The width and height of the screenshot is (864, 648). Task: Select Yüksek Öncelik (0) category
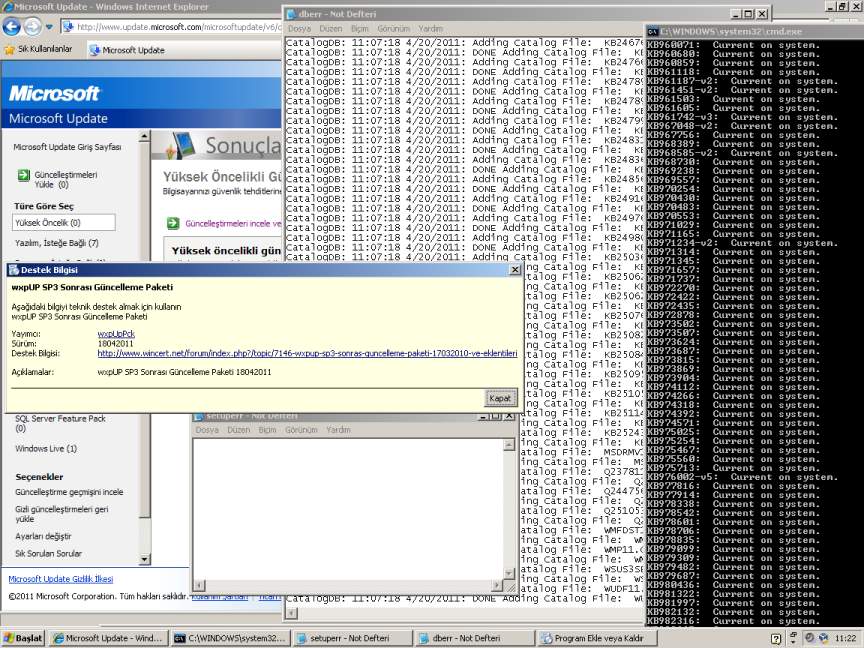63,223
